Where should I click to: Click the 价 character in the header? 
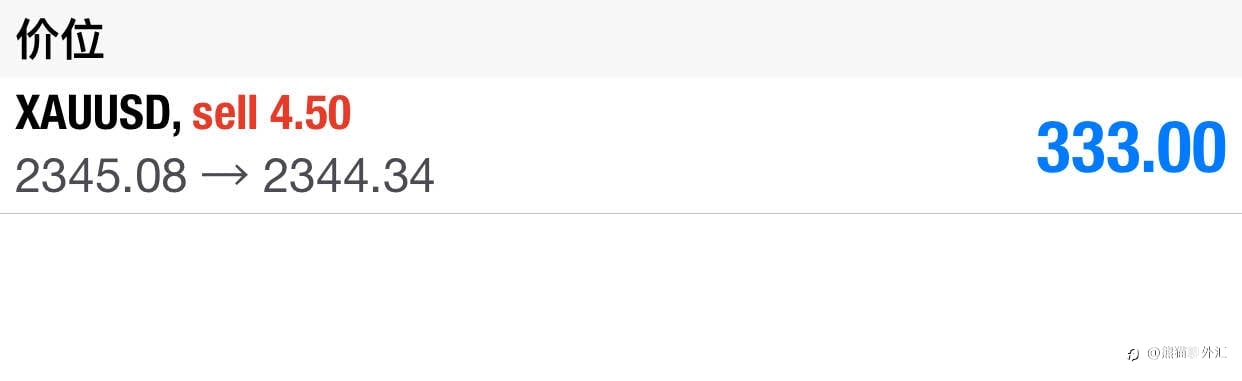(37, 40)
